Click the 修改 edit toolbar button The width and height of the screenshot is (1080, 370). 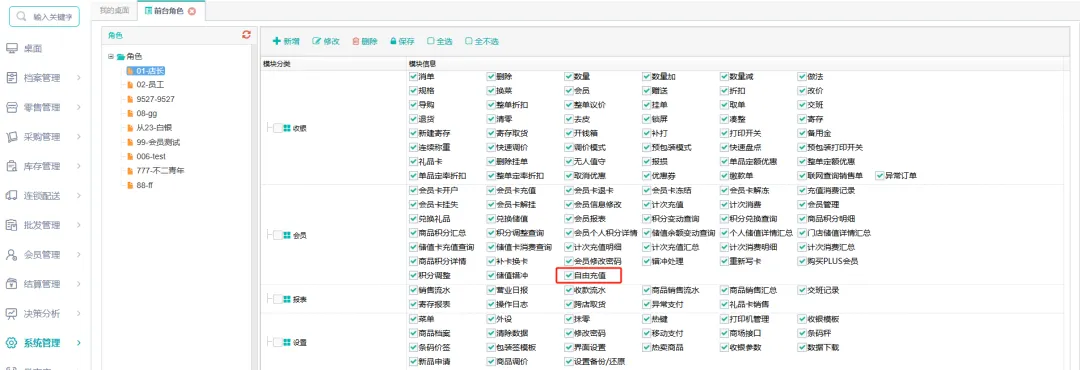coord(326,41)
